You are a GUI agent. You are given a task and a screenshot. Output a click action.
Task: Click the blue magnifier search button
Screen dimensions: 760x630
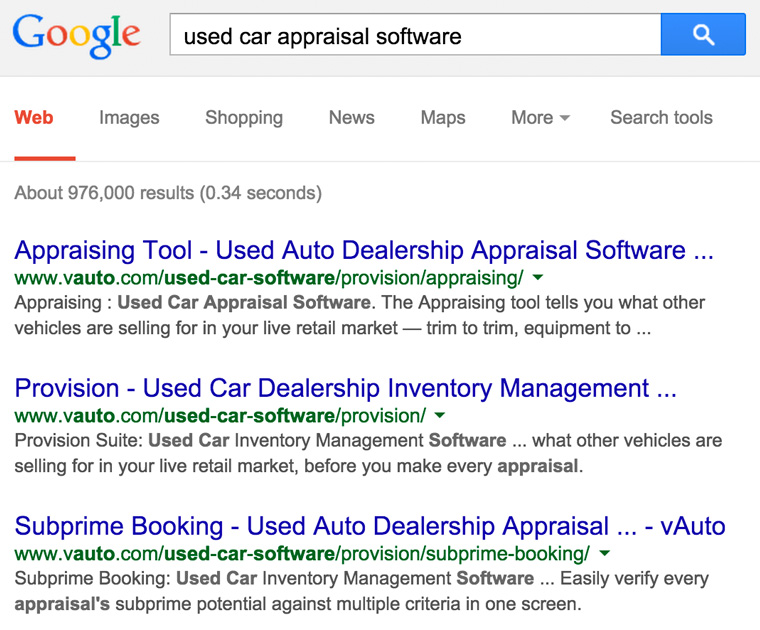tap(703, 34)
